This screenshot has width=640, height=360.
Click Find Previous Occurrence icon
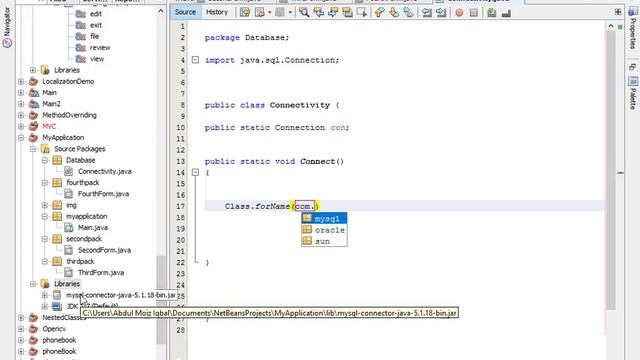click(318, 12)
